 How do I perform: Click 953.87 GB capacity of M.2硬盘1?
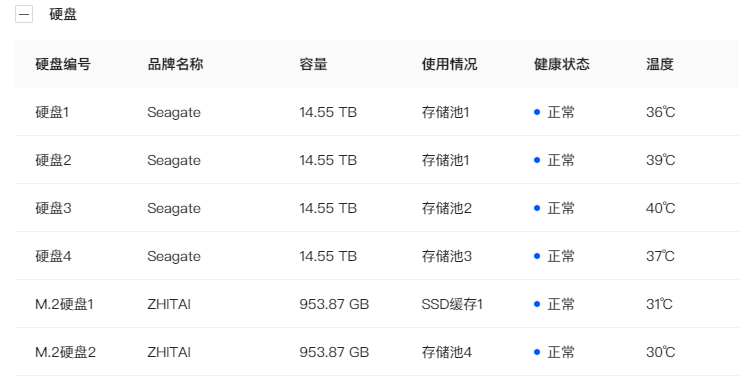[334, 304]
